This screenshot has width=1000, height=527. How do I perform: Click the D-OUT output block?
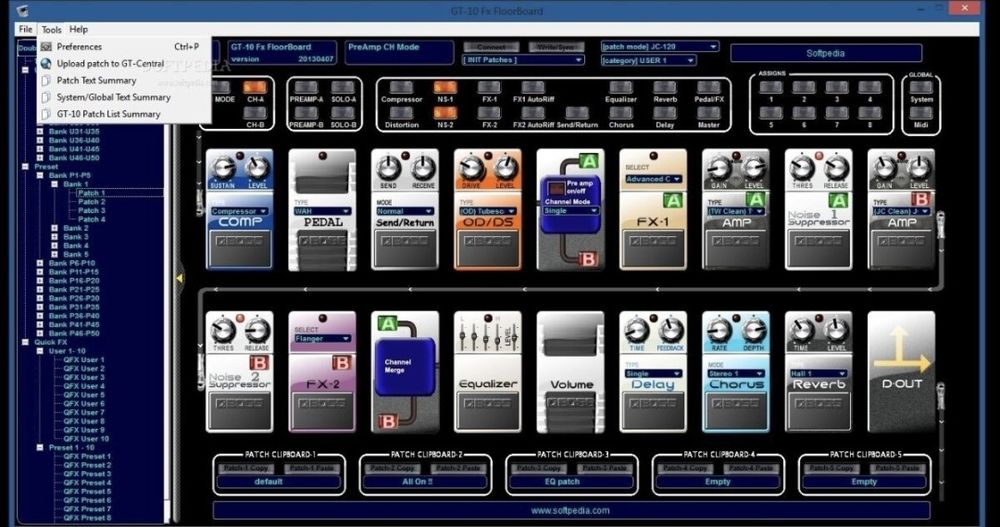pyautogui.click(x=901, y=372)
